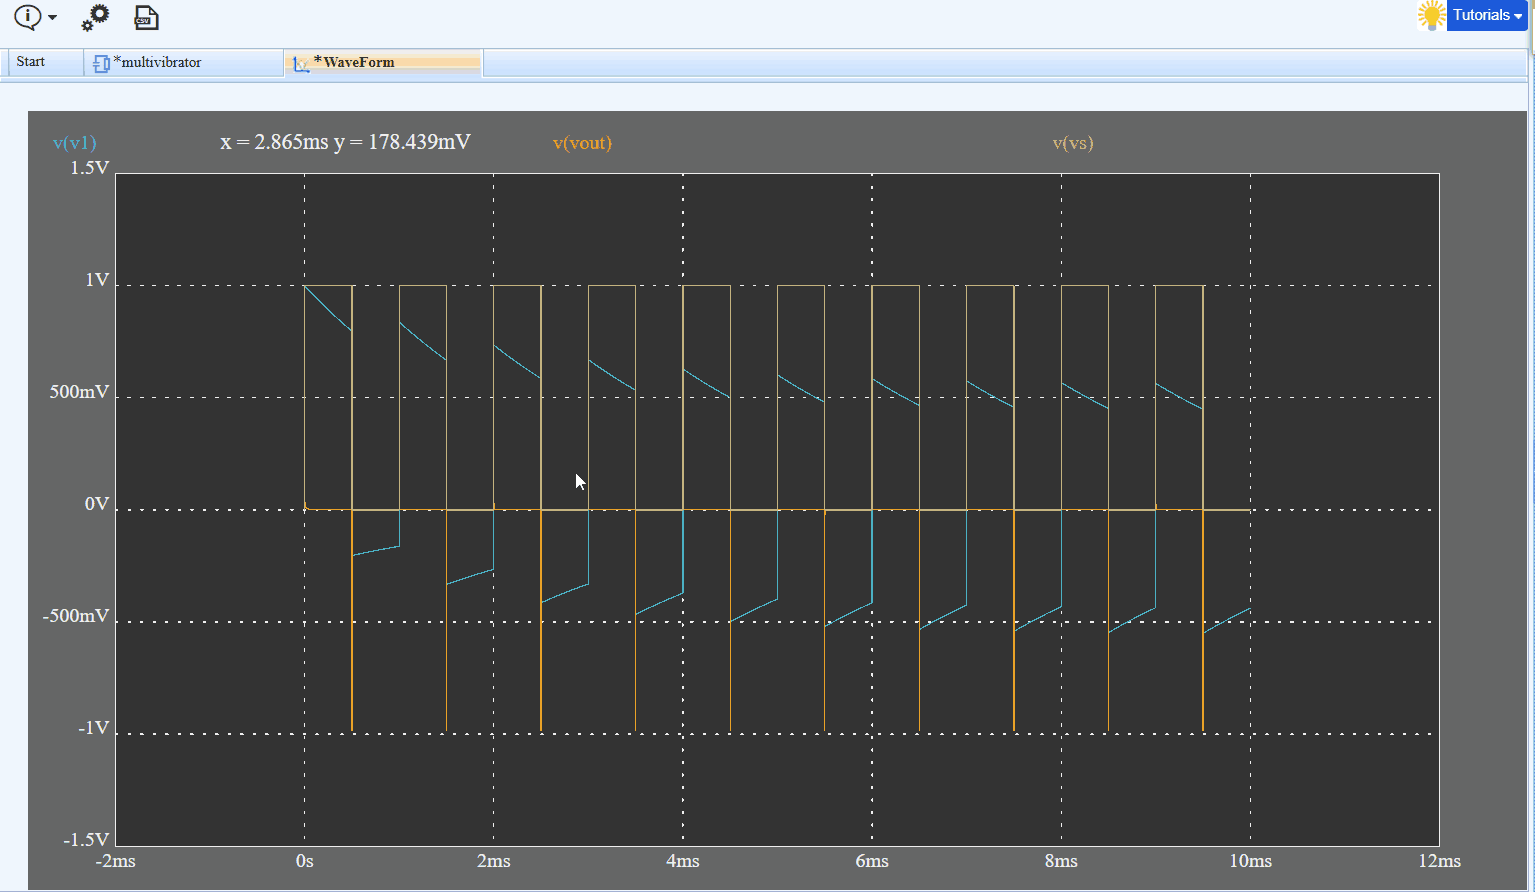The width and height of the screenshot is (1535, 892).
Task: Click the chart icon on the WaveForm tab
Action: 300,62
